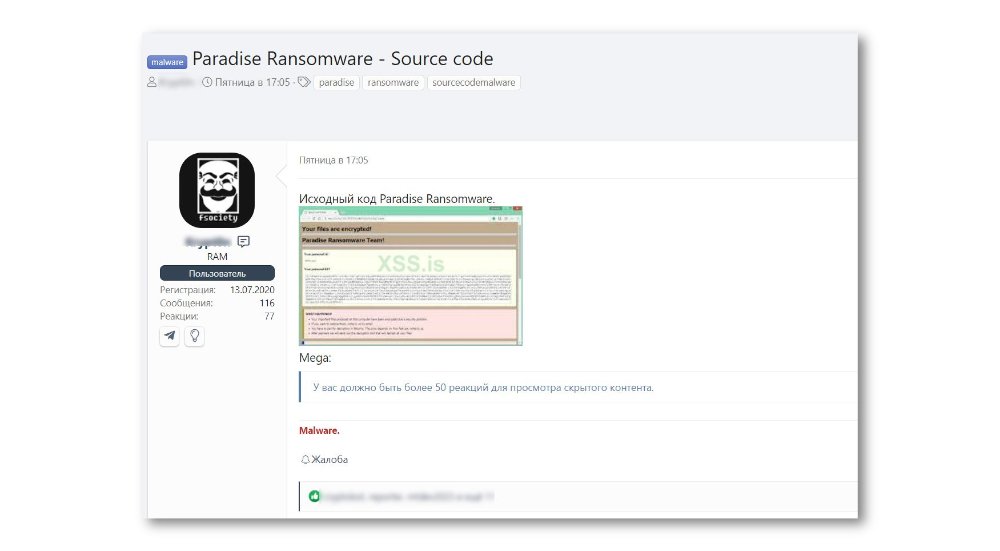Open the sourcecodemalware tag

click(x=474, y=82)
